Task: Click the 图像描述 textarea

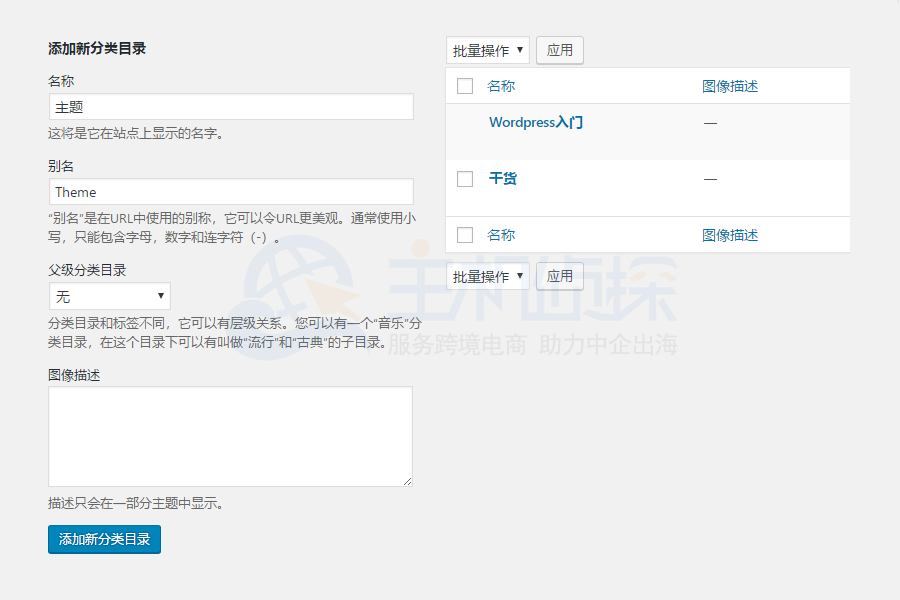Action: [x=230, y=436]
